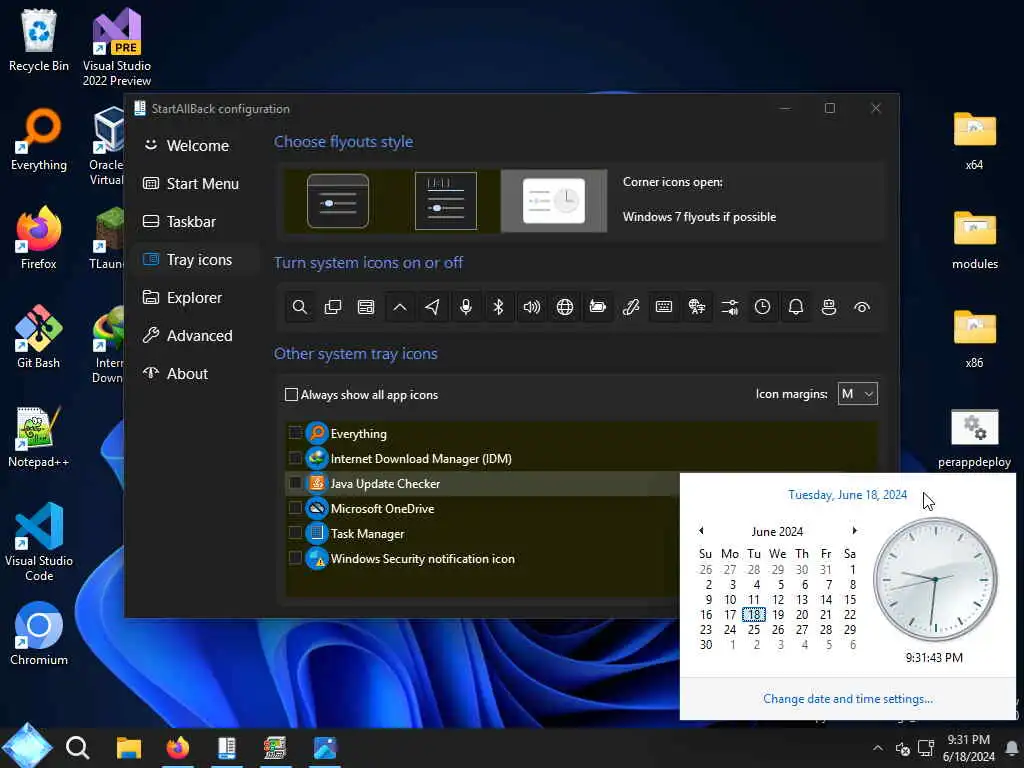
Task: Select the Visual Studio Code desktop icon
Action: [x=39, y=542]
